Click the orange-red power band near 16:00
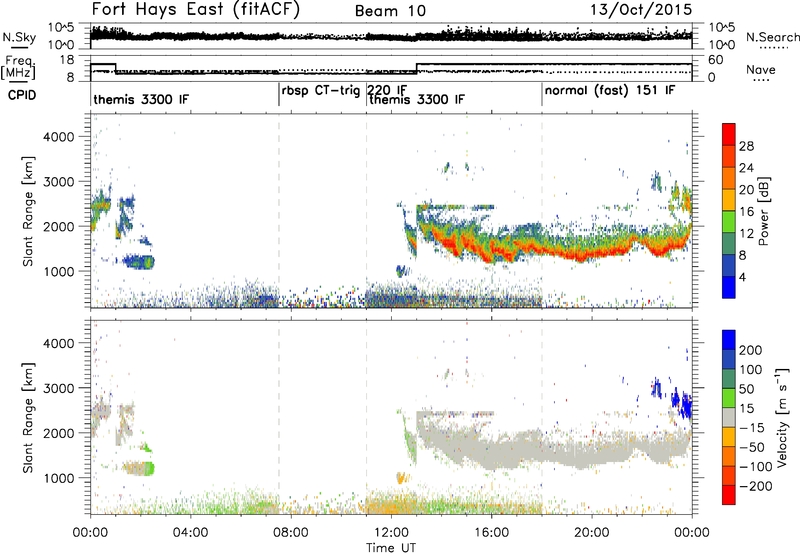Image resolution: width=800 pixels, height=554 pixels. (492, 251)
